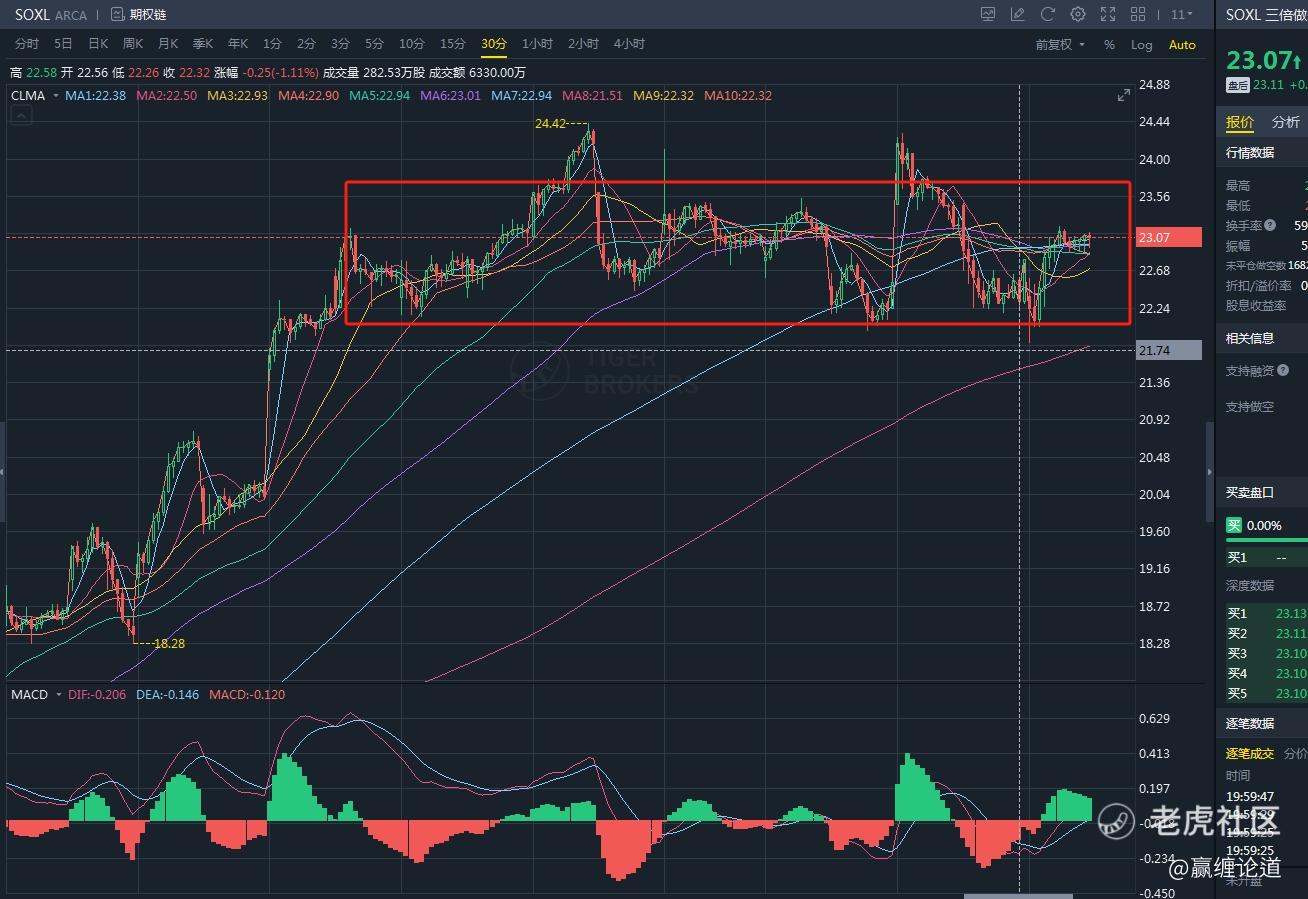Select the drawing pencil tool icon
Image resolution: width=1308 pixels, height=899 pixels.
pos(1018,15)
